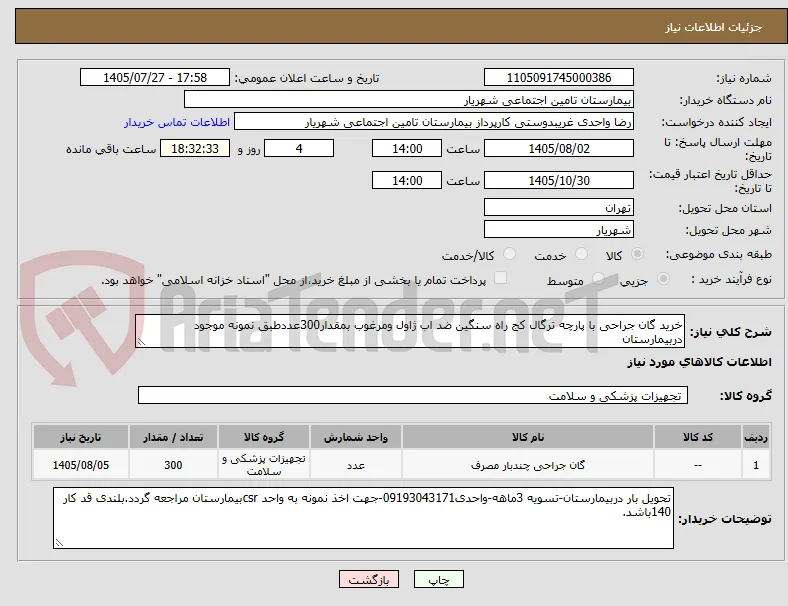Click the شرح کلی نیاز description textarea

[410, 331]
